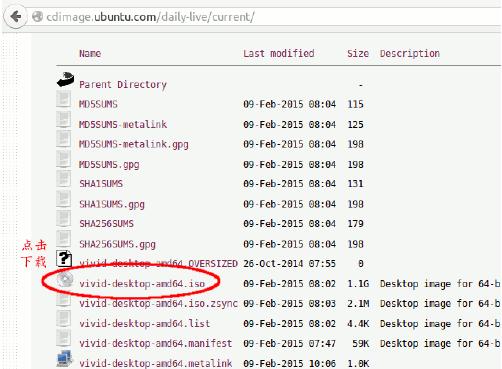The height and width of the screenshot is (369, 502).
Task: Click the file icon beside SHA256SUMS.gpg
Action: pos(63,239)
